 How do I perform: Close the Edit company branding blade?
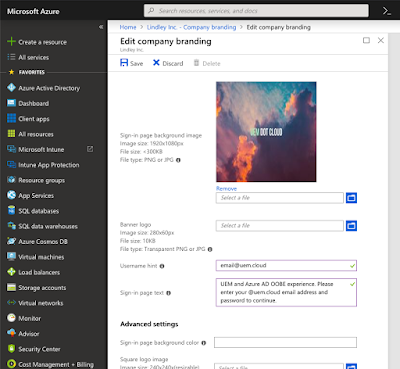(381, 40)
